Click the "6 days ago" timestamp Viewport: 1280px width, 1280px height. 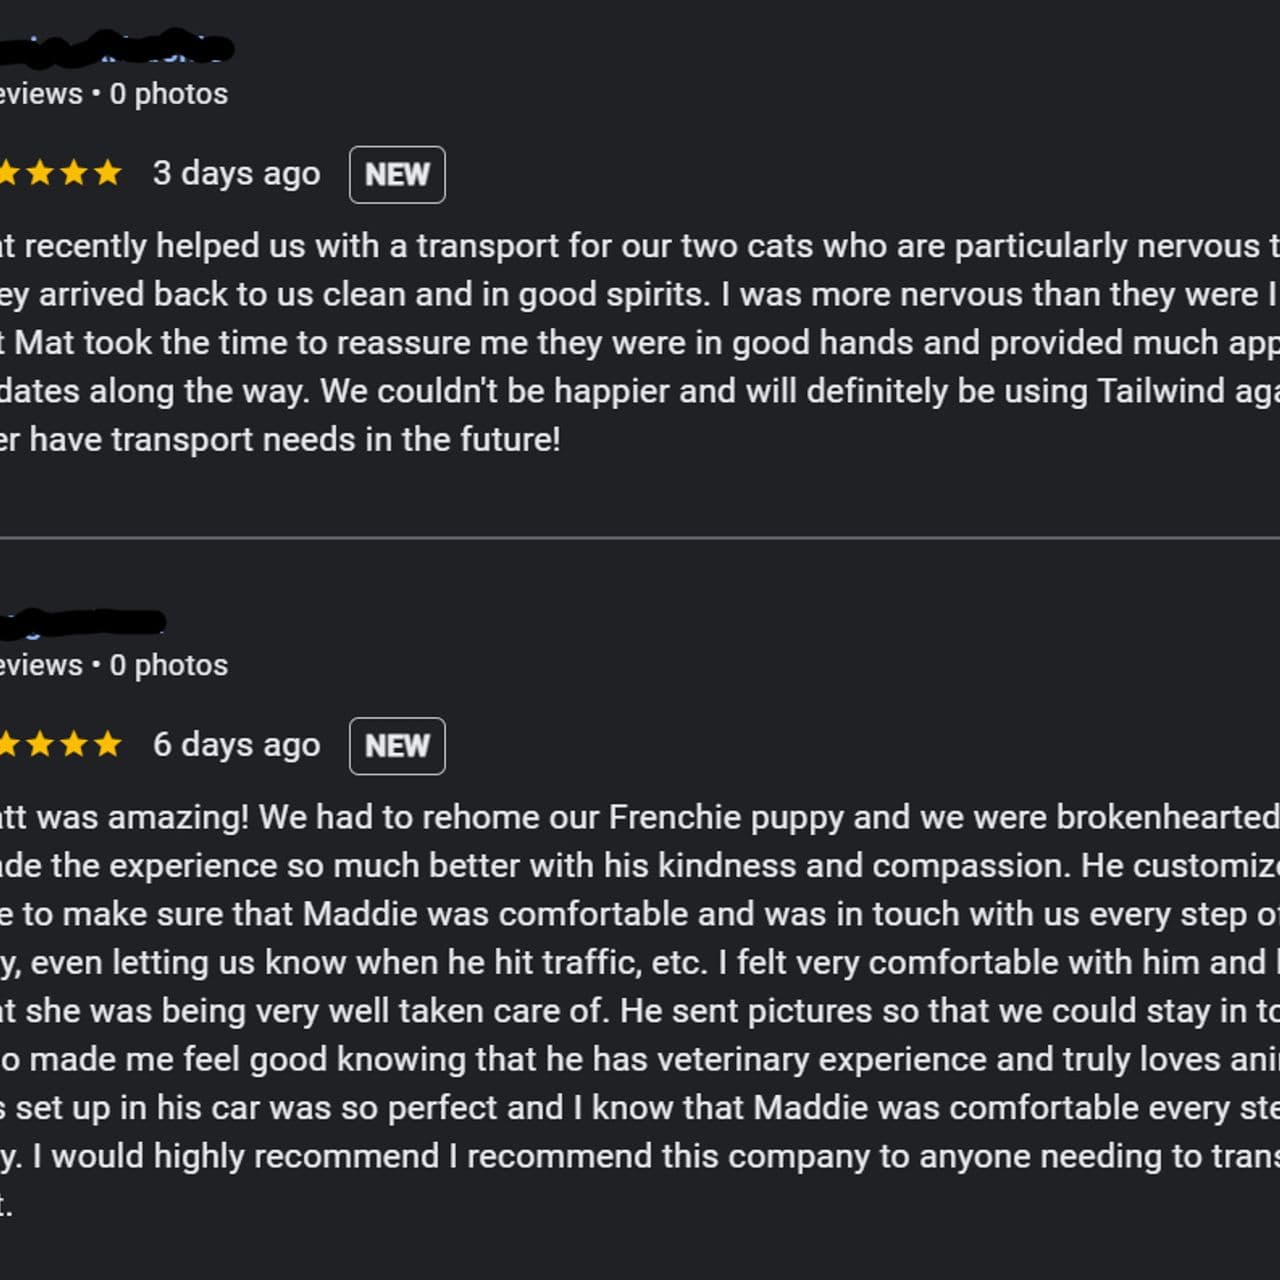click(236, 744)
